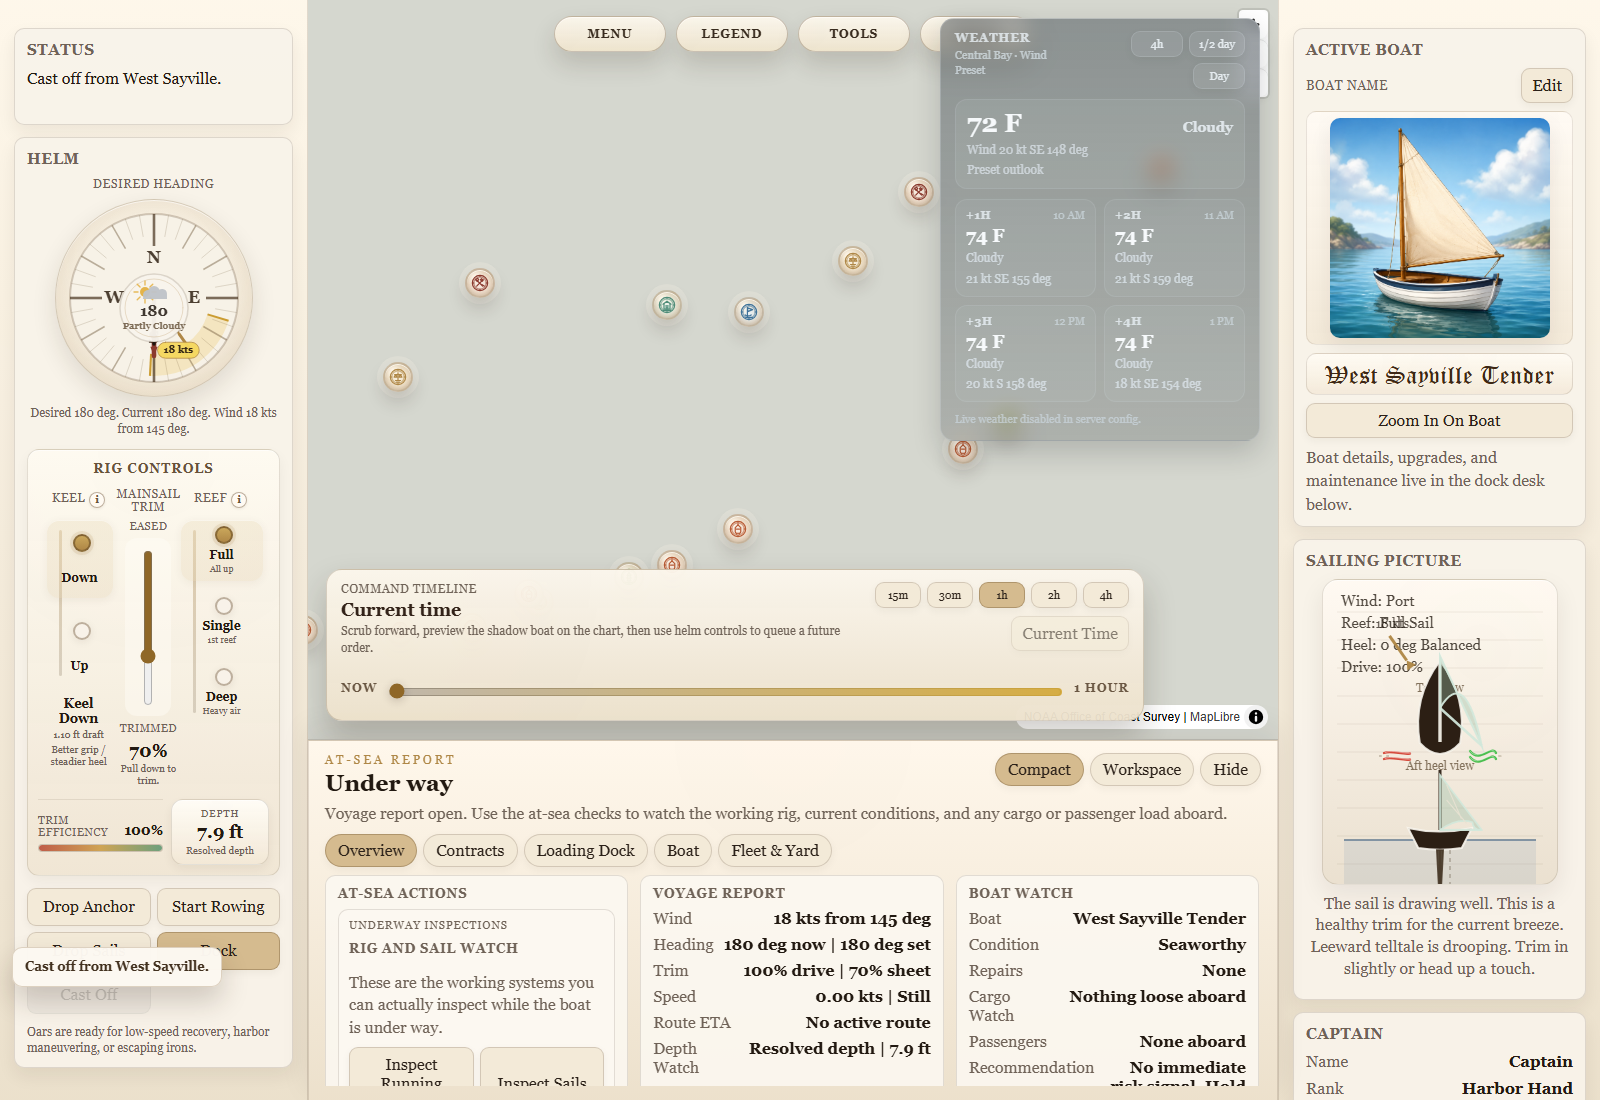Switch command timeline range to 2h
The image size is (1600, 1100).
point(1054,595)
